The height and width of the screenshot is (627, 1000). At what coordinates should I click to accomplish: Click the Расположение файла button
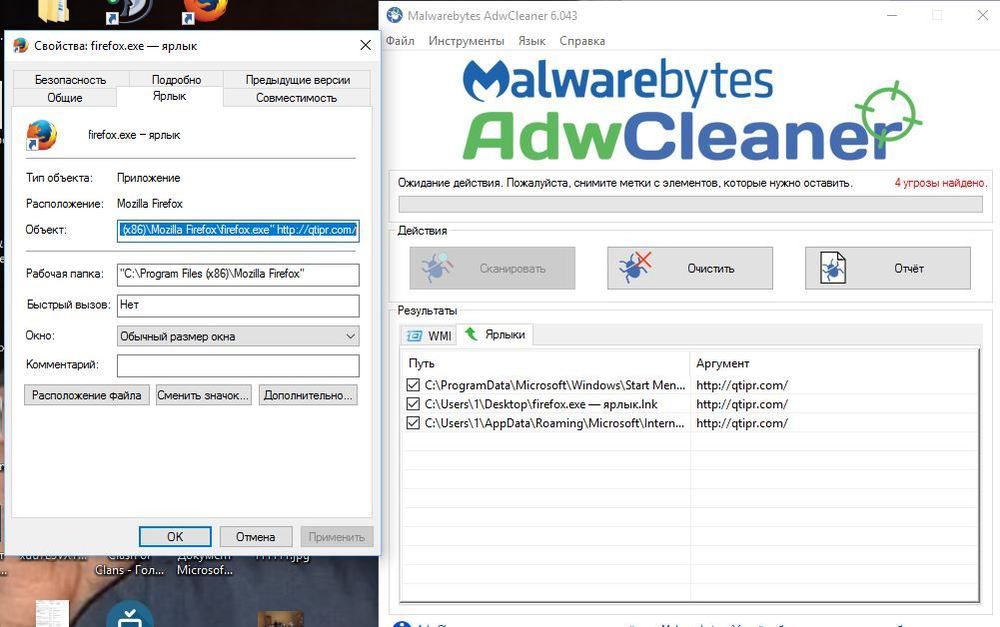click(x=87, y=395)
